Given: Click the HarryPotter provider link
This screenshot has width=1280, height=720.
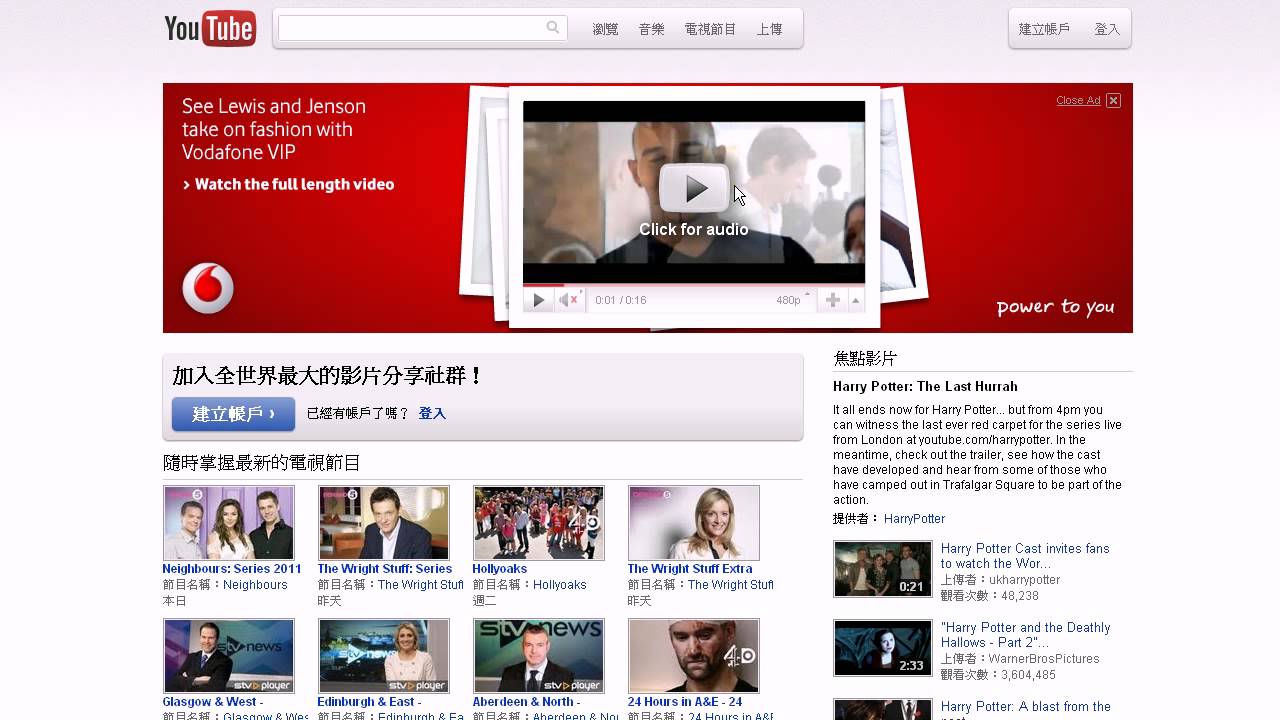Looking at the screenshot, I should pyautogui.click(x=914, y=519).
